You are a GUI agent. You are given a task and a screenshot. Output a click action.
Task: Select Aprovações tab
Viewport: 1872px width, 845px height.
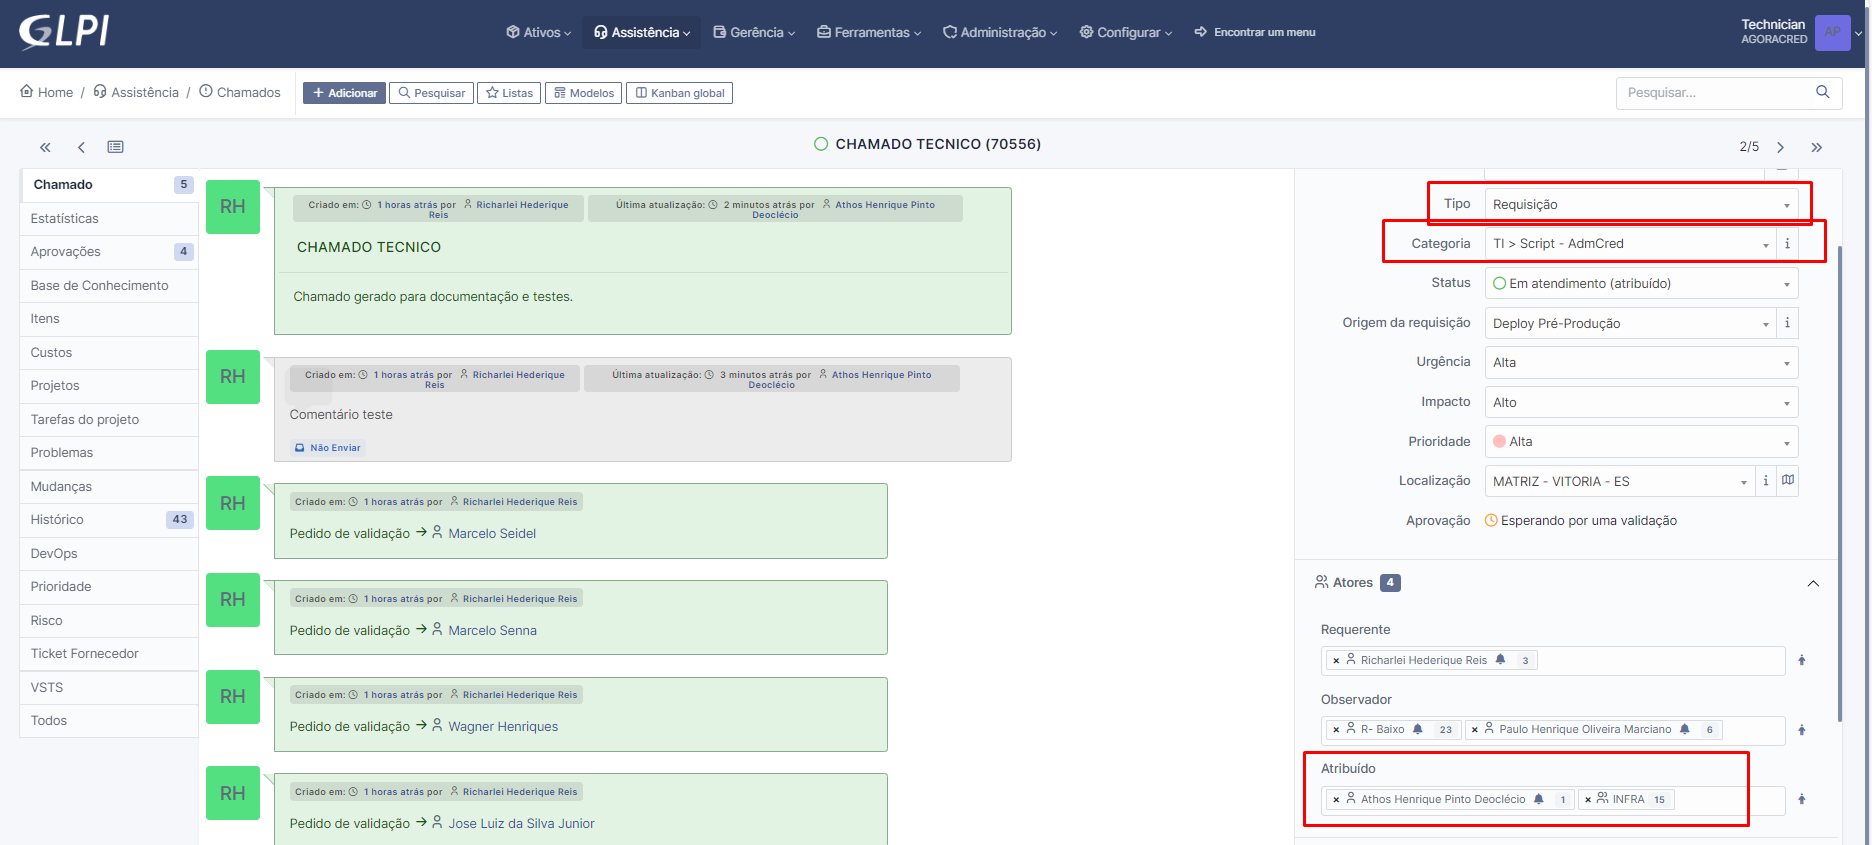109,252
